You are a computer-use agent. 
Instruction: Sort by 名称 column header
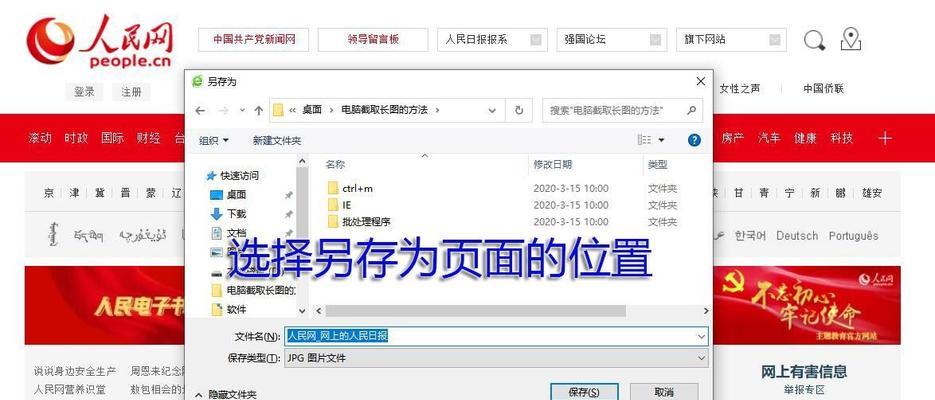(x=335, y=165)
